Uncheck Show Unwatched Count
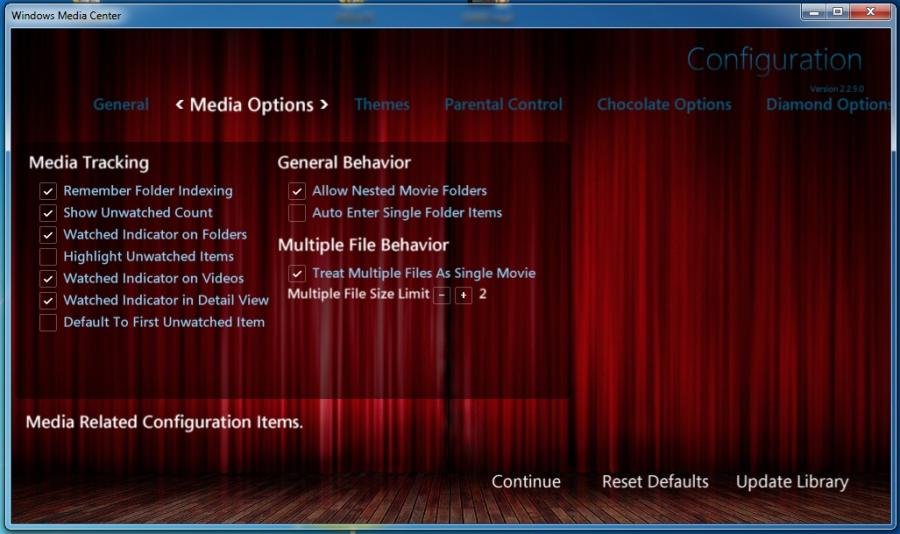Viewport: 900px width, 534px height. 48,213
